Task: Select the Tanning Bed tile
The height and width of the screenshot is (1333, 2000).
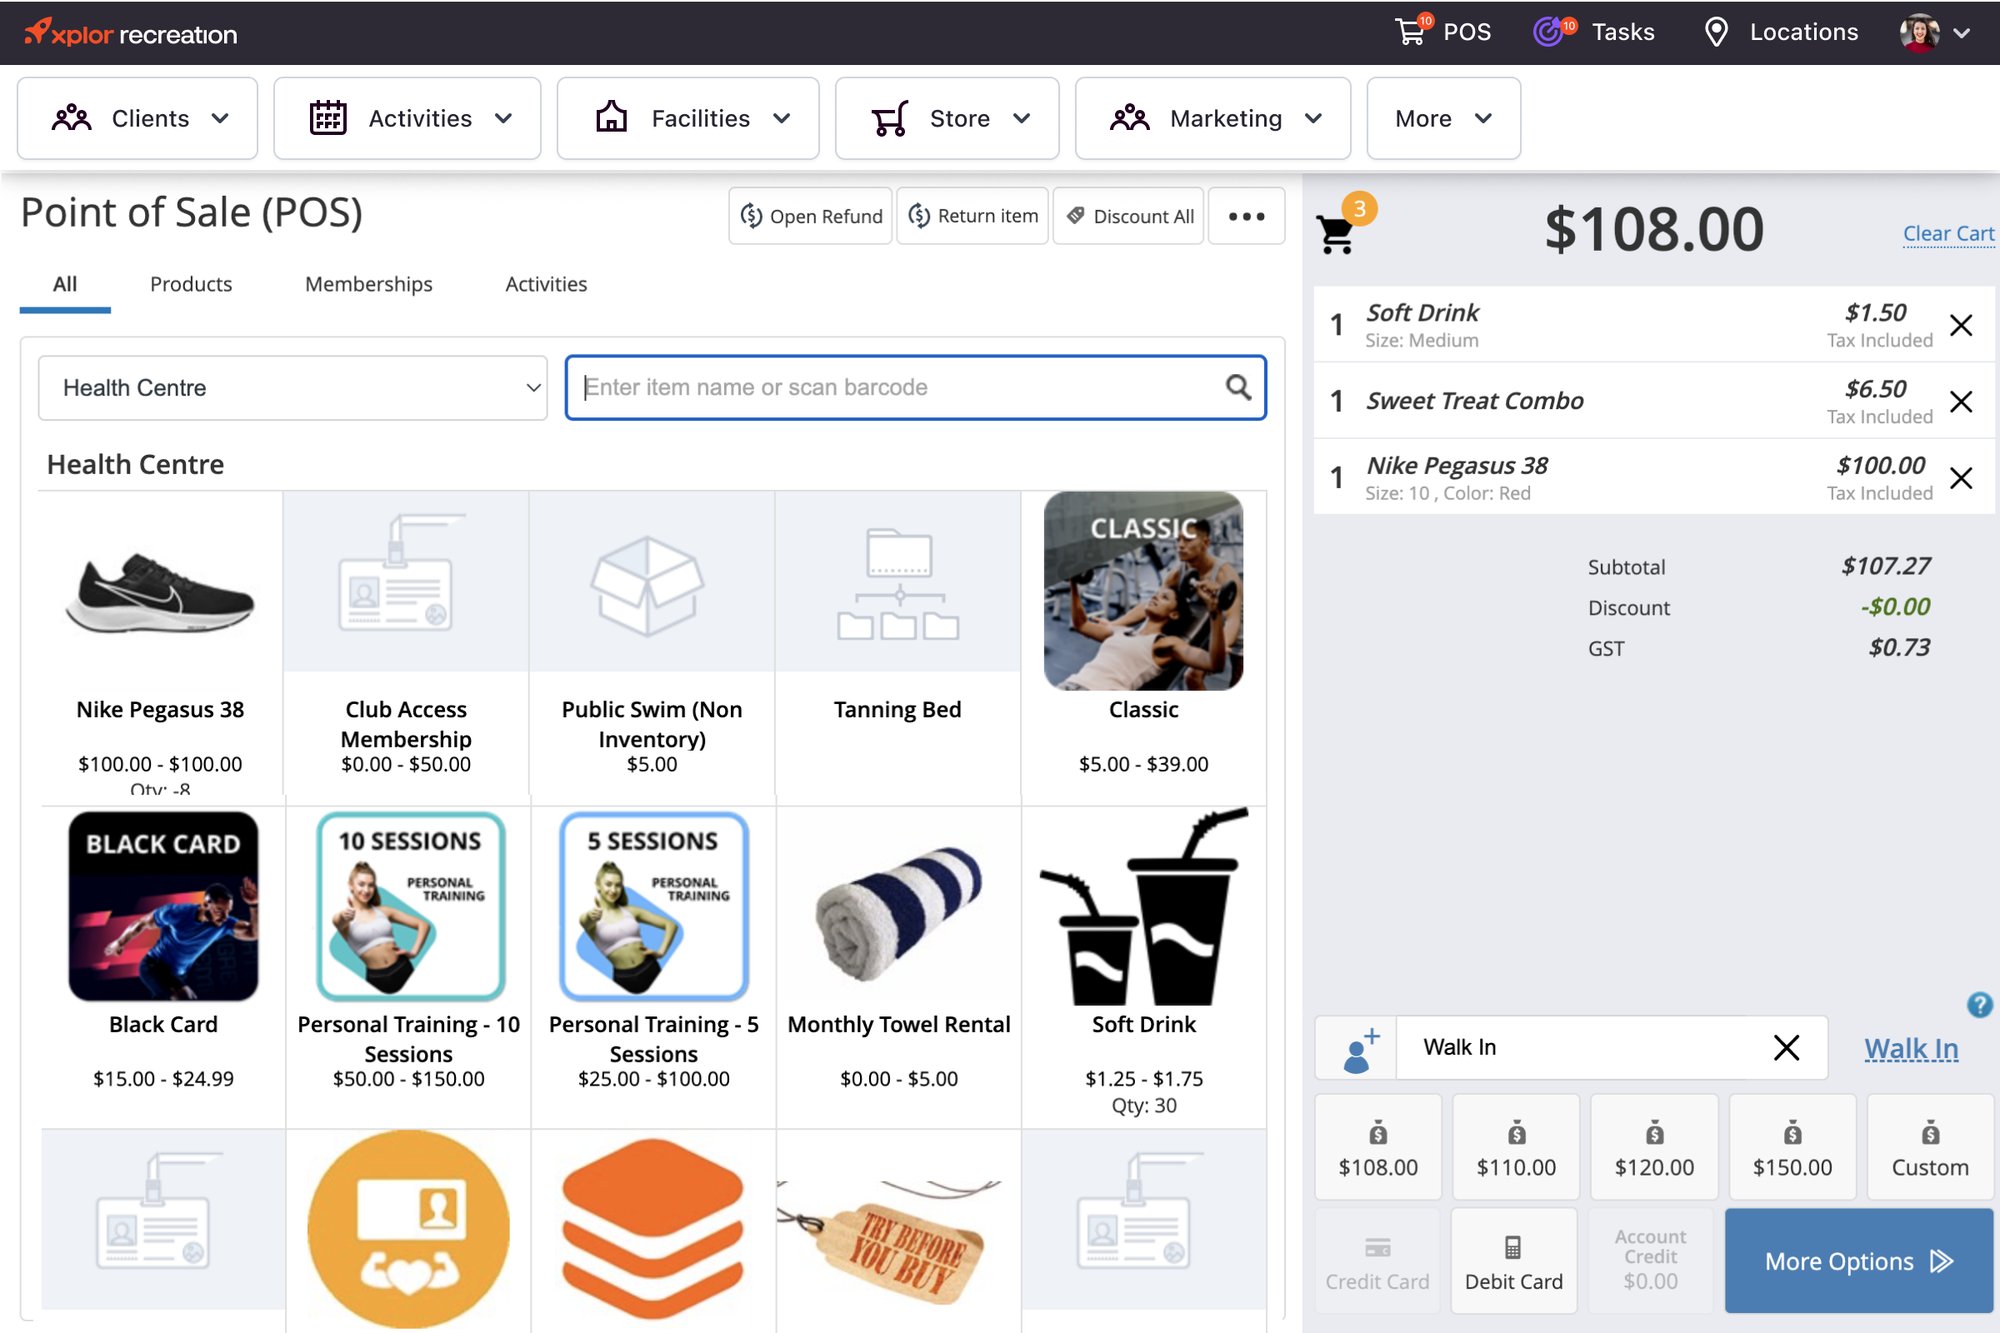Action: 898,643
